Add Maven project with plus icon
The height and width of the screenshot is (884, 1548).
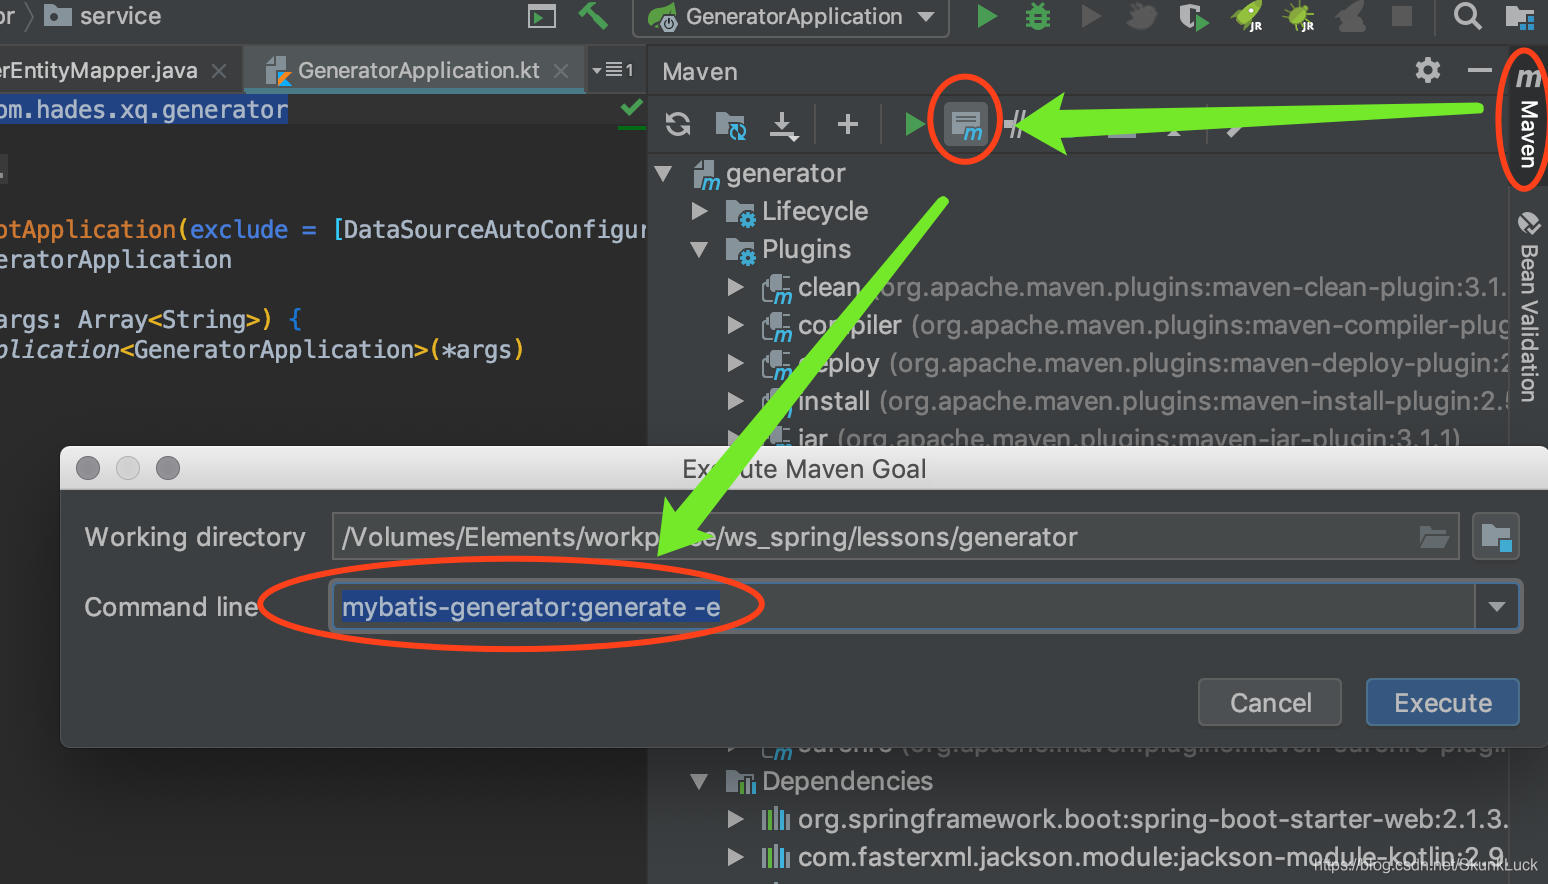tap(848, 124)
